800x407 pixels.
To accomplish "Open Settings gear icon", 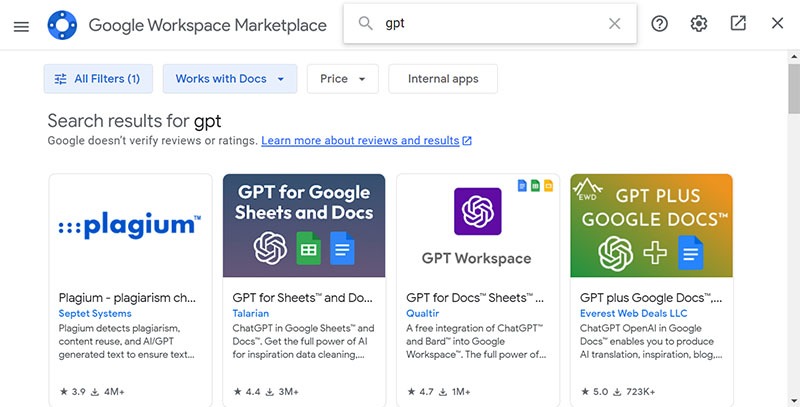I will pos(698,23).
